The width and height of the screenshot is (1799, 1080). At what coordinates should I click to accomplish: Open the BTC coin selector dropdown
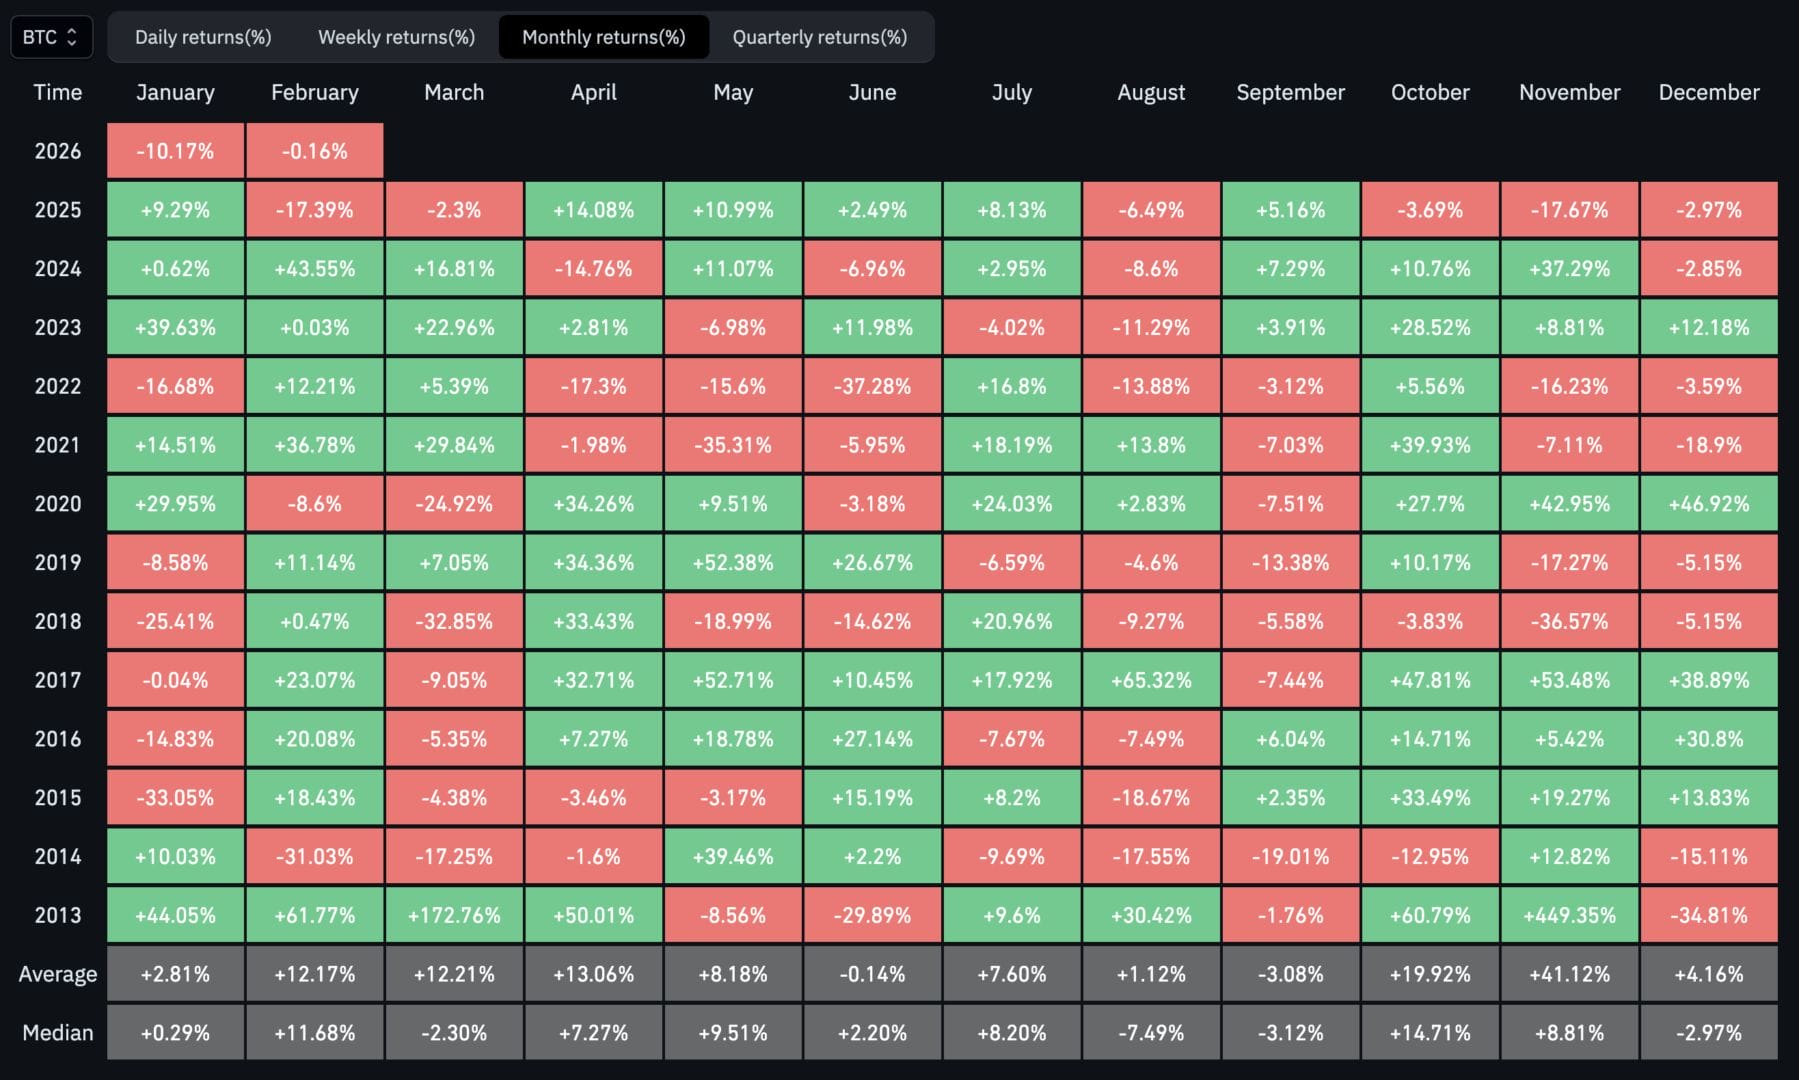[51, 37]
